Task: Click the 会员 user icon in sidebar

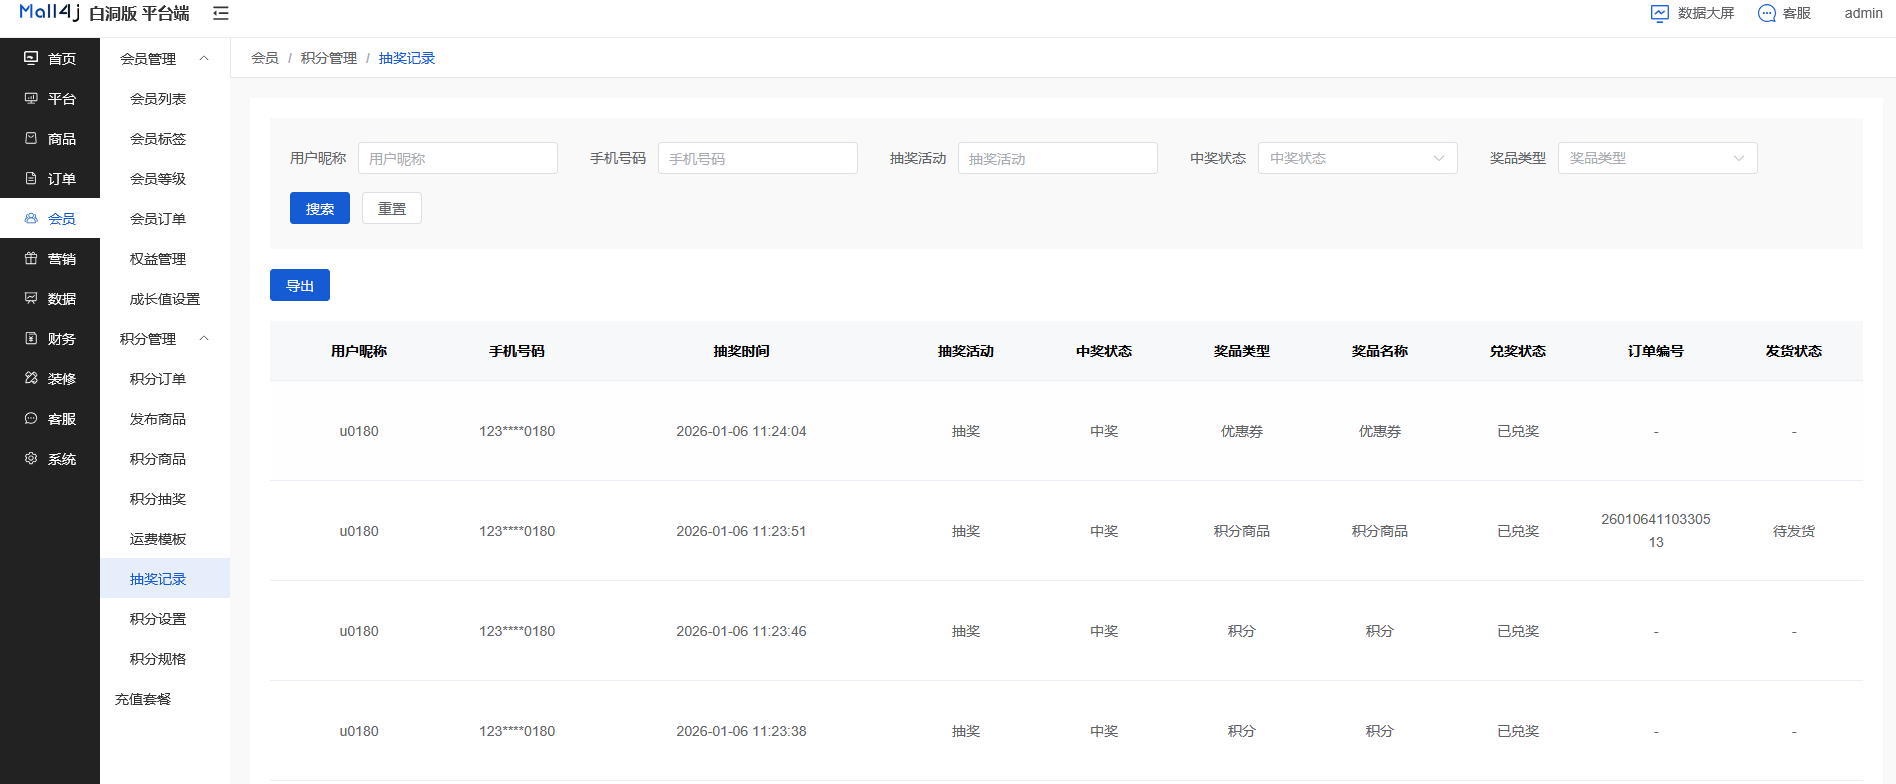Action: [x=31, y=218]
